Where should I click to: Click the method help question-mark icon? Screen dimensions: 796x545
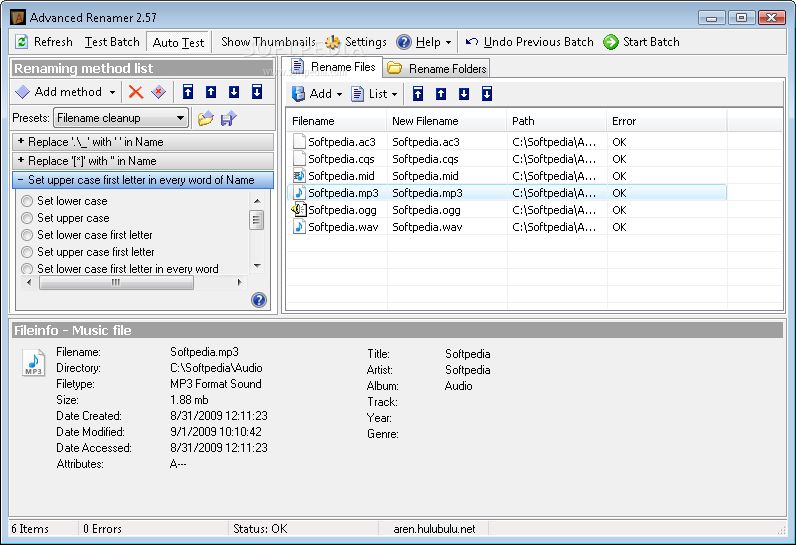[x=259, y=300]
